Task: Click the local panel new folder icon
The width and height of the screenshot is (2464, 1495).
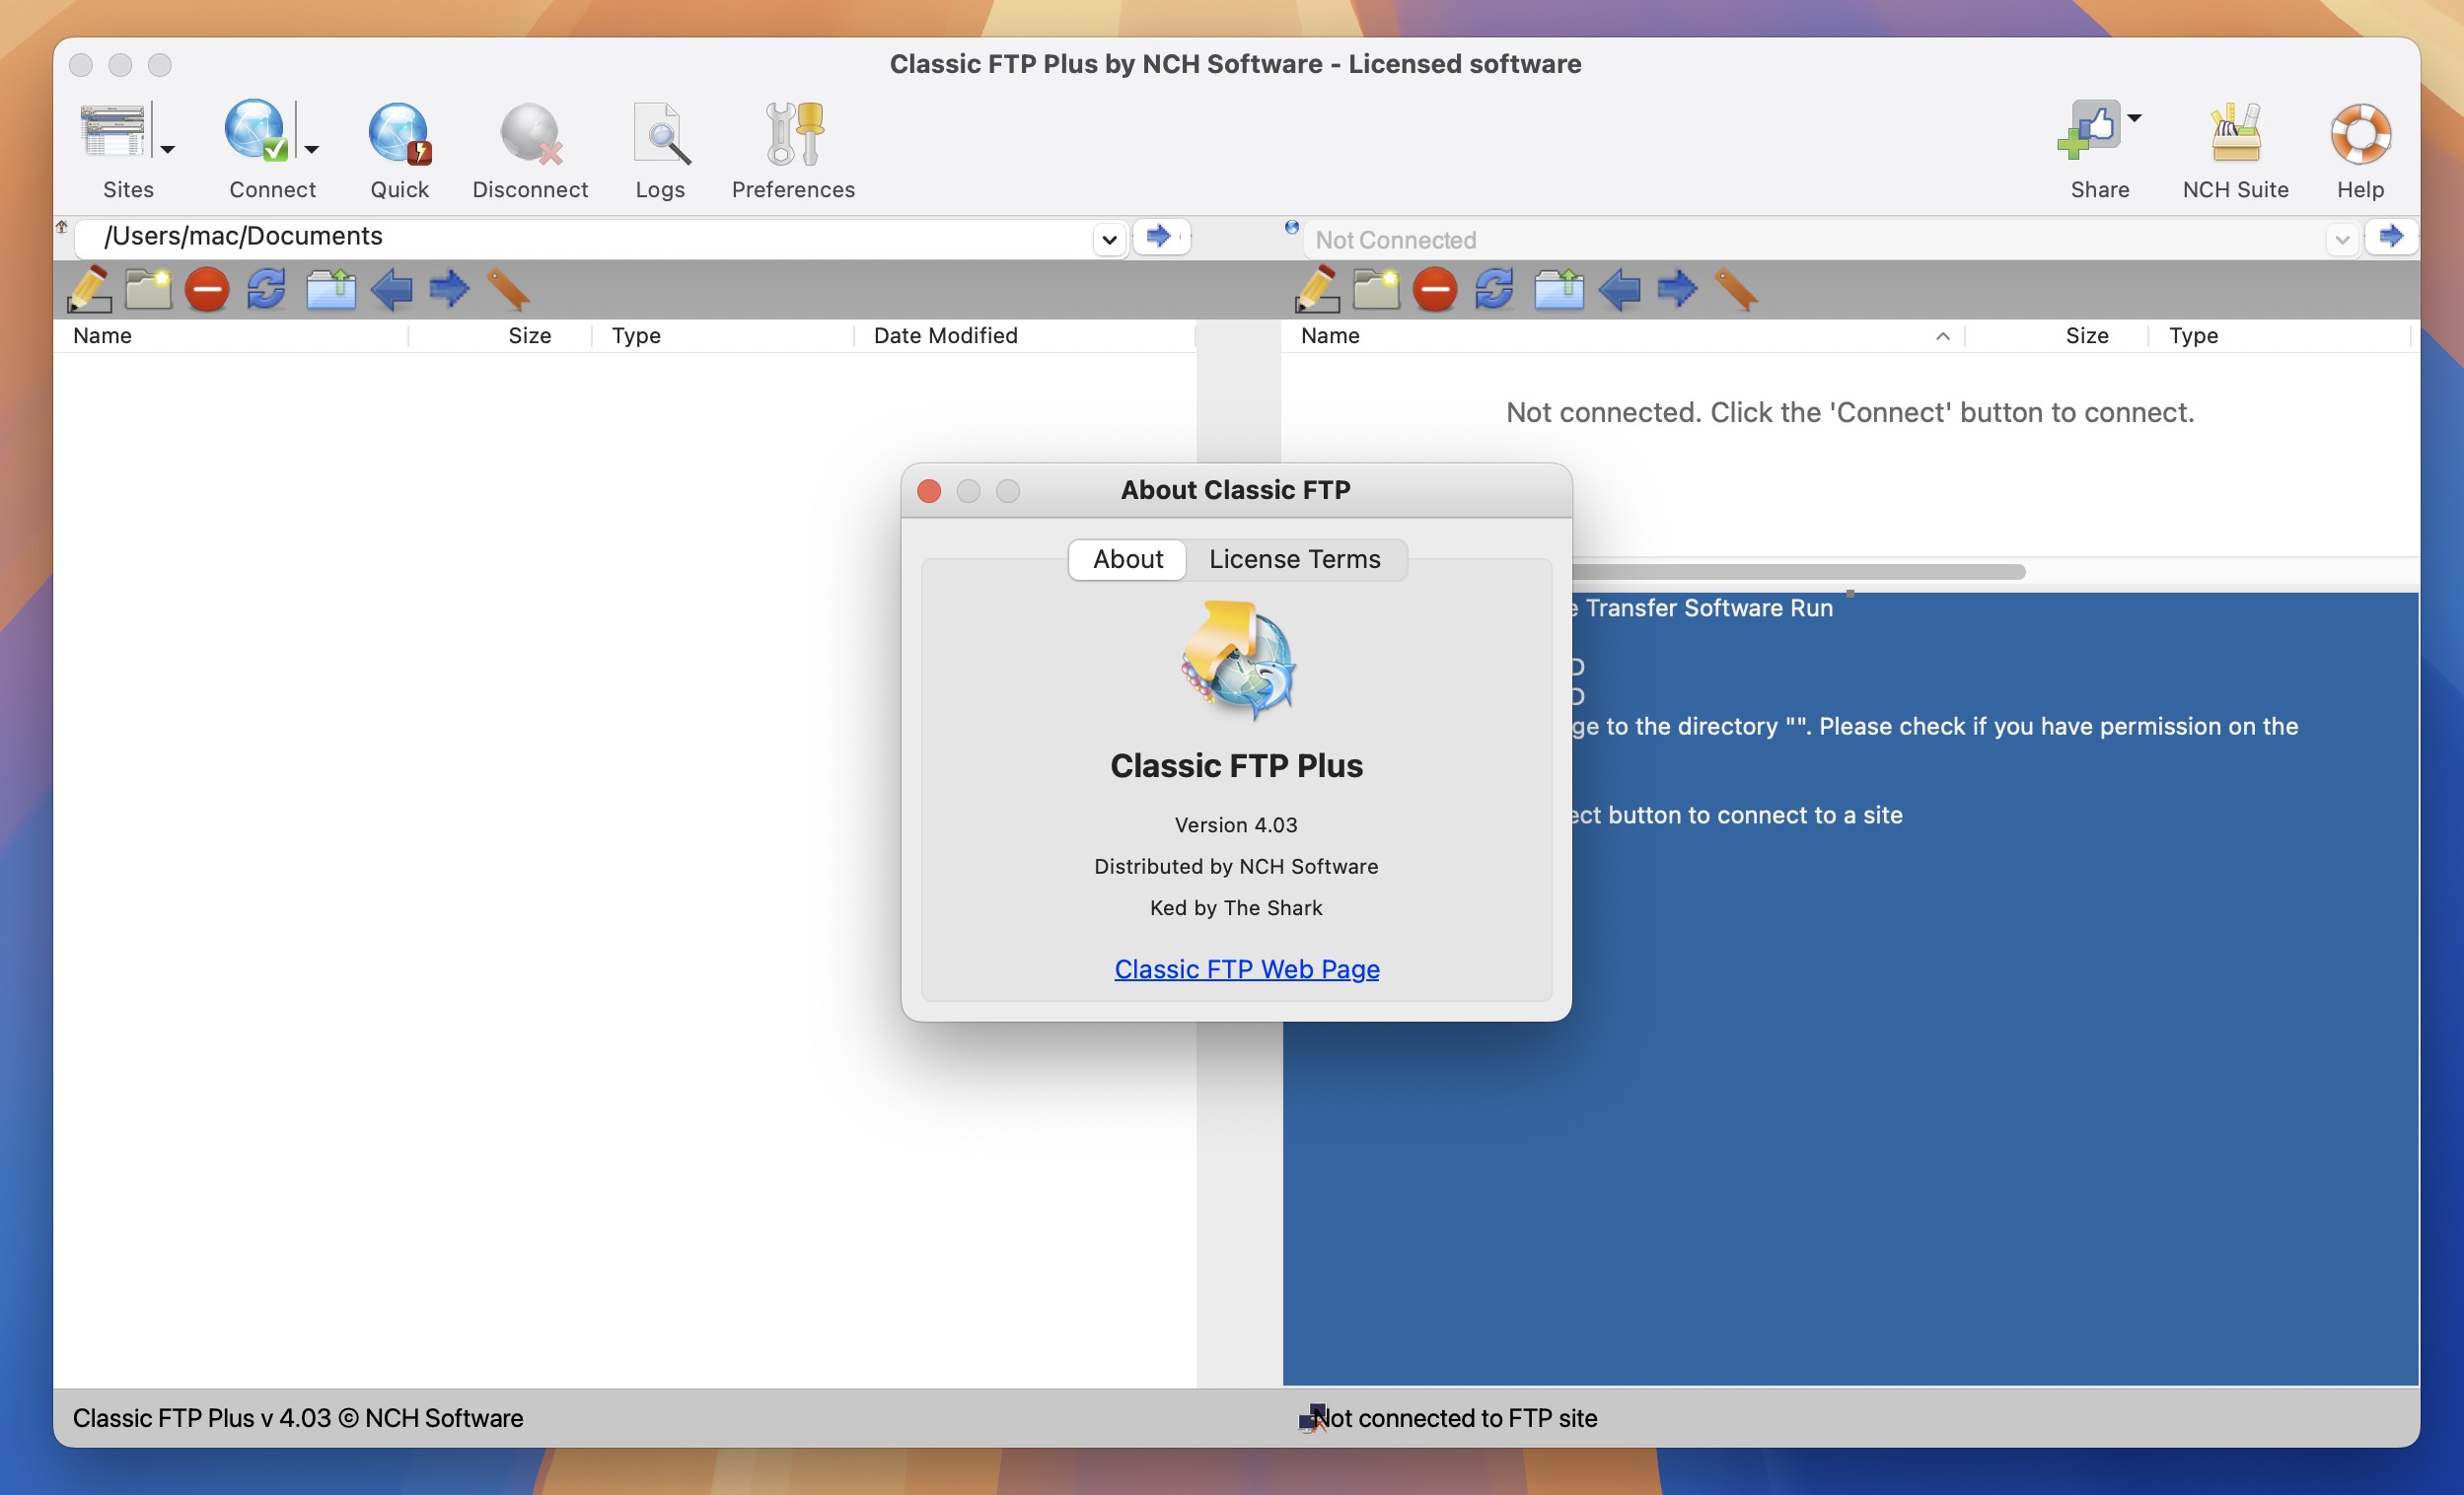Action: pyautogui.click(x=150, y=288)
